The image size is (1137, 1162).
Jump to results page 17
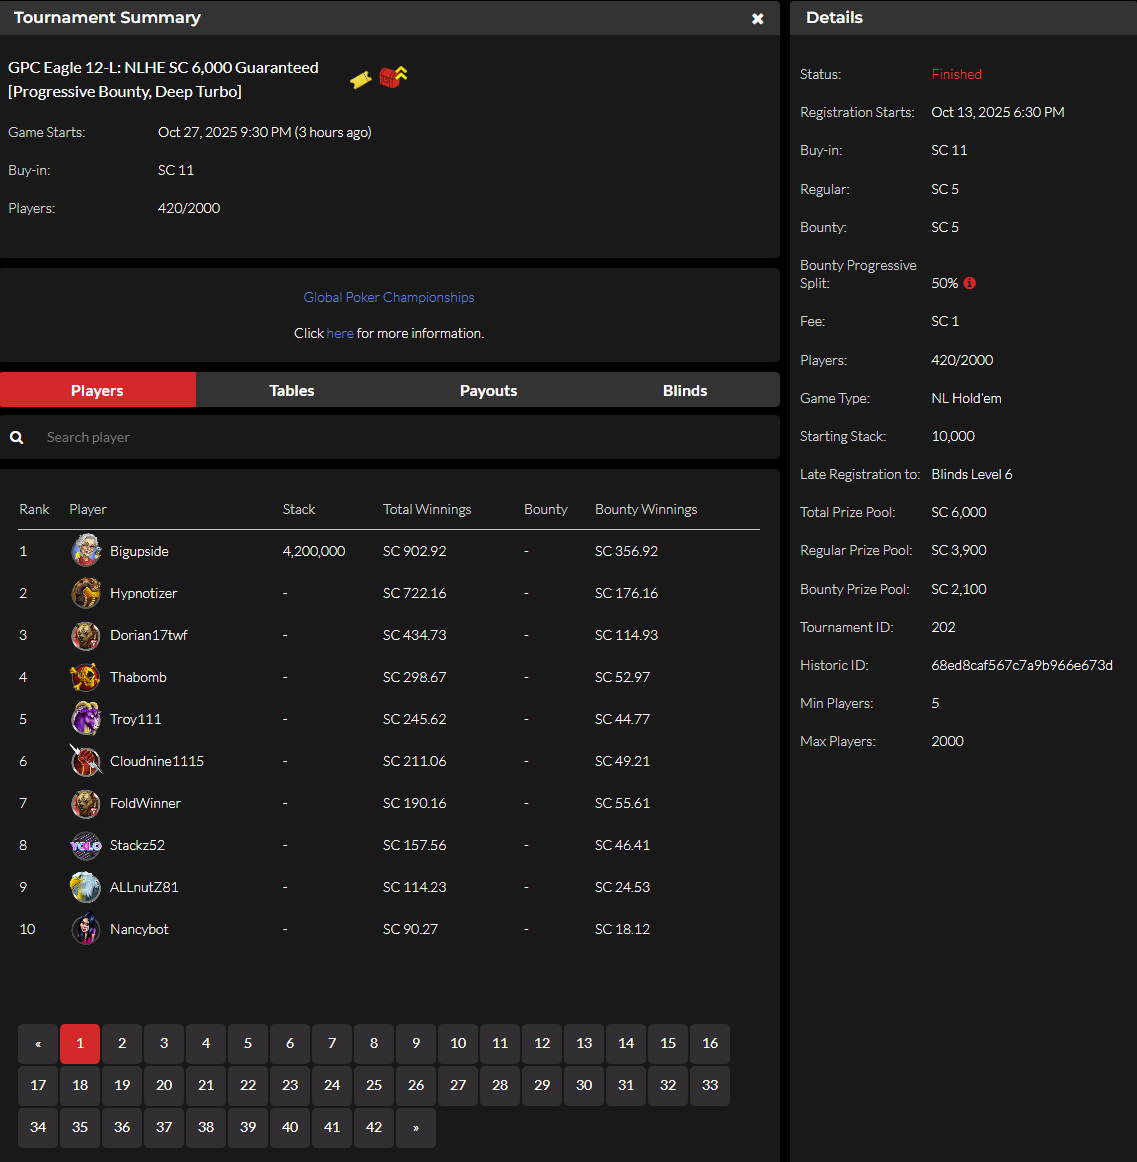[38, 1085]
